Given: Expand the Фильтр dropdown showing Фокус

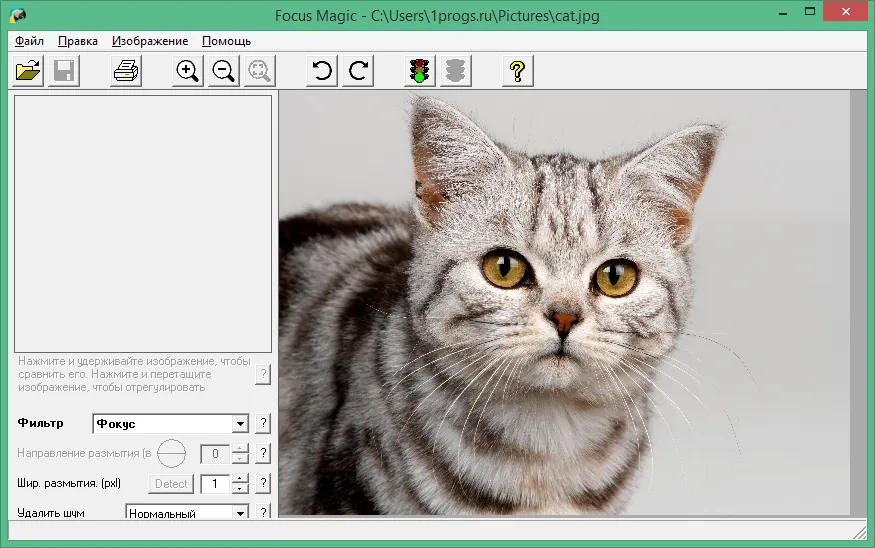Looking at the screenshot, I should click(240, 424).
